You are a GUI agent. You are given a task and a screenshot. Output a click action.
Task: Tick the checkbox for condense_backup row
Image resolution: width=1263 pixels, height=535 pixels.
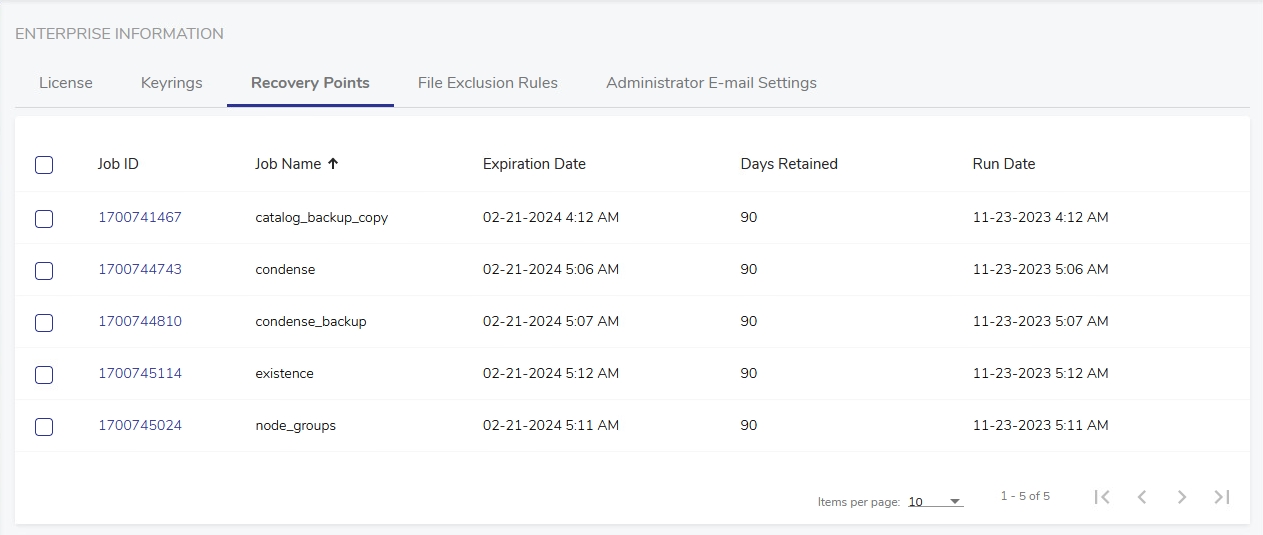point(44,322)
